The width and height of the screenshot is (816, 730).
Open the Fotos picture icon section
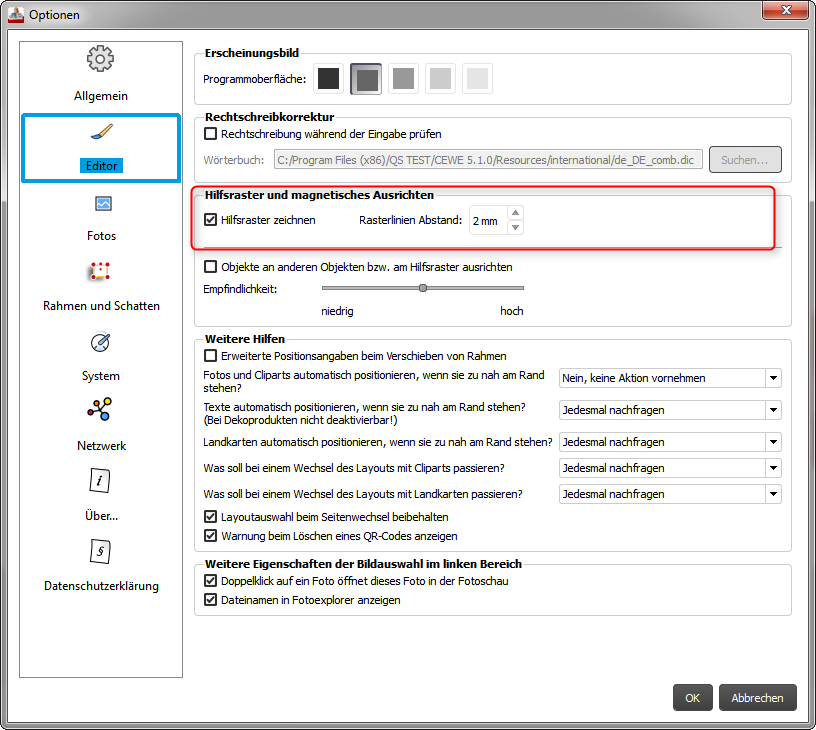tap(102, 205)
